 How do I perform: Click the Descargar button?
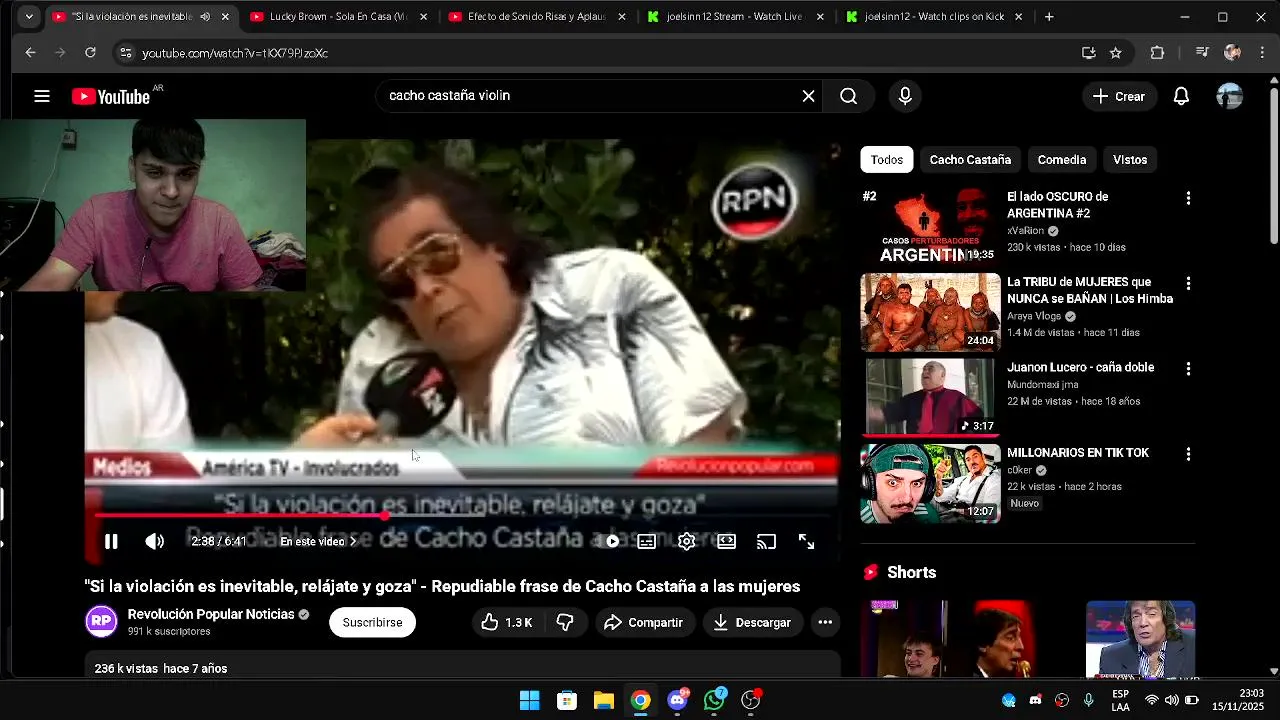pos(752,622)
